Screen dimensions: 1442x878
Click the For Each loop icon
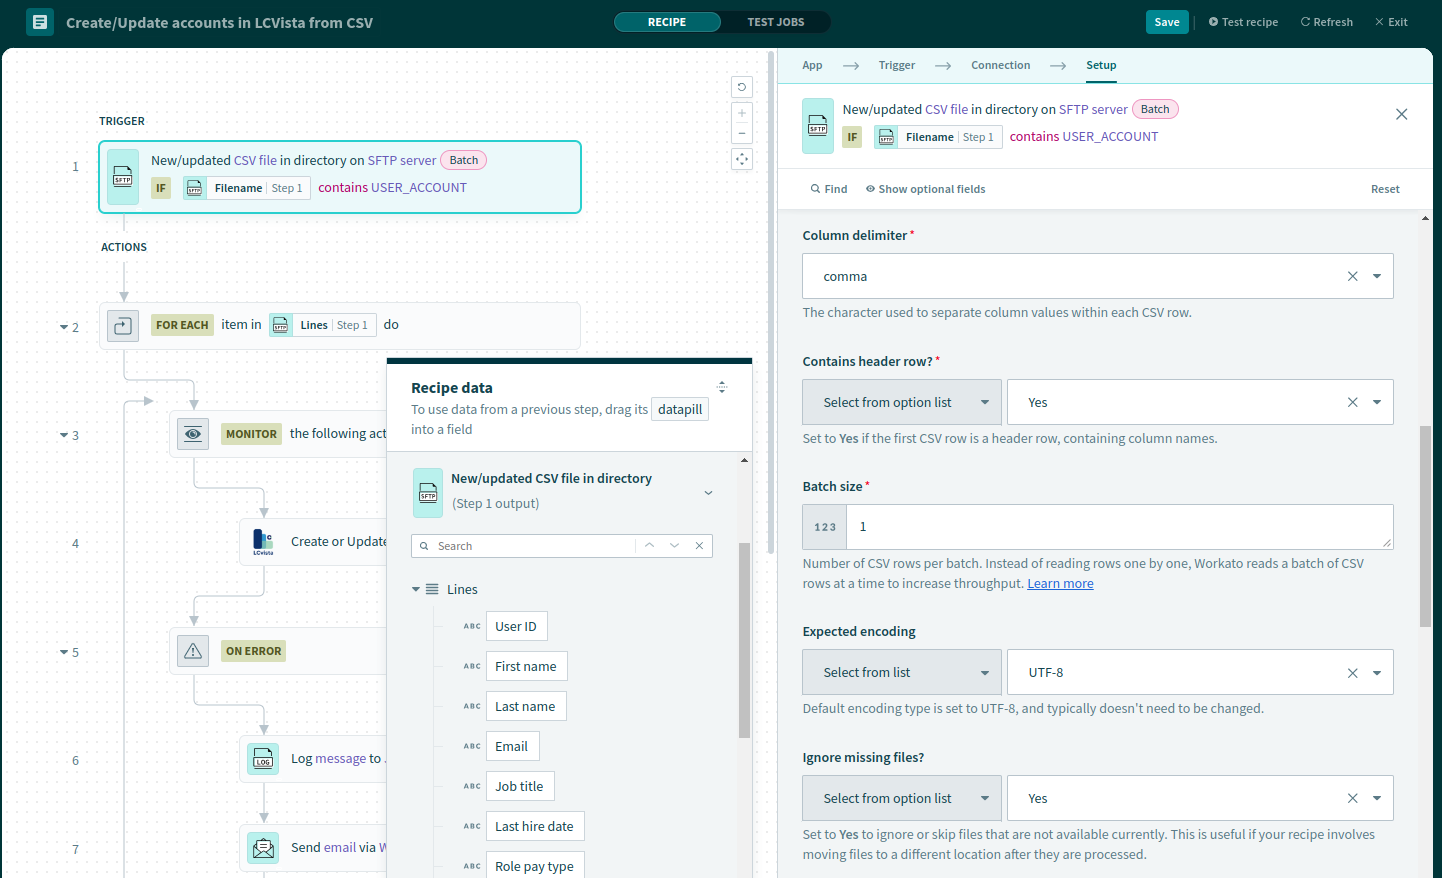123,325
